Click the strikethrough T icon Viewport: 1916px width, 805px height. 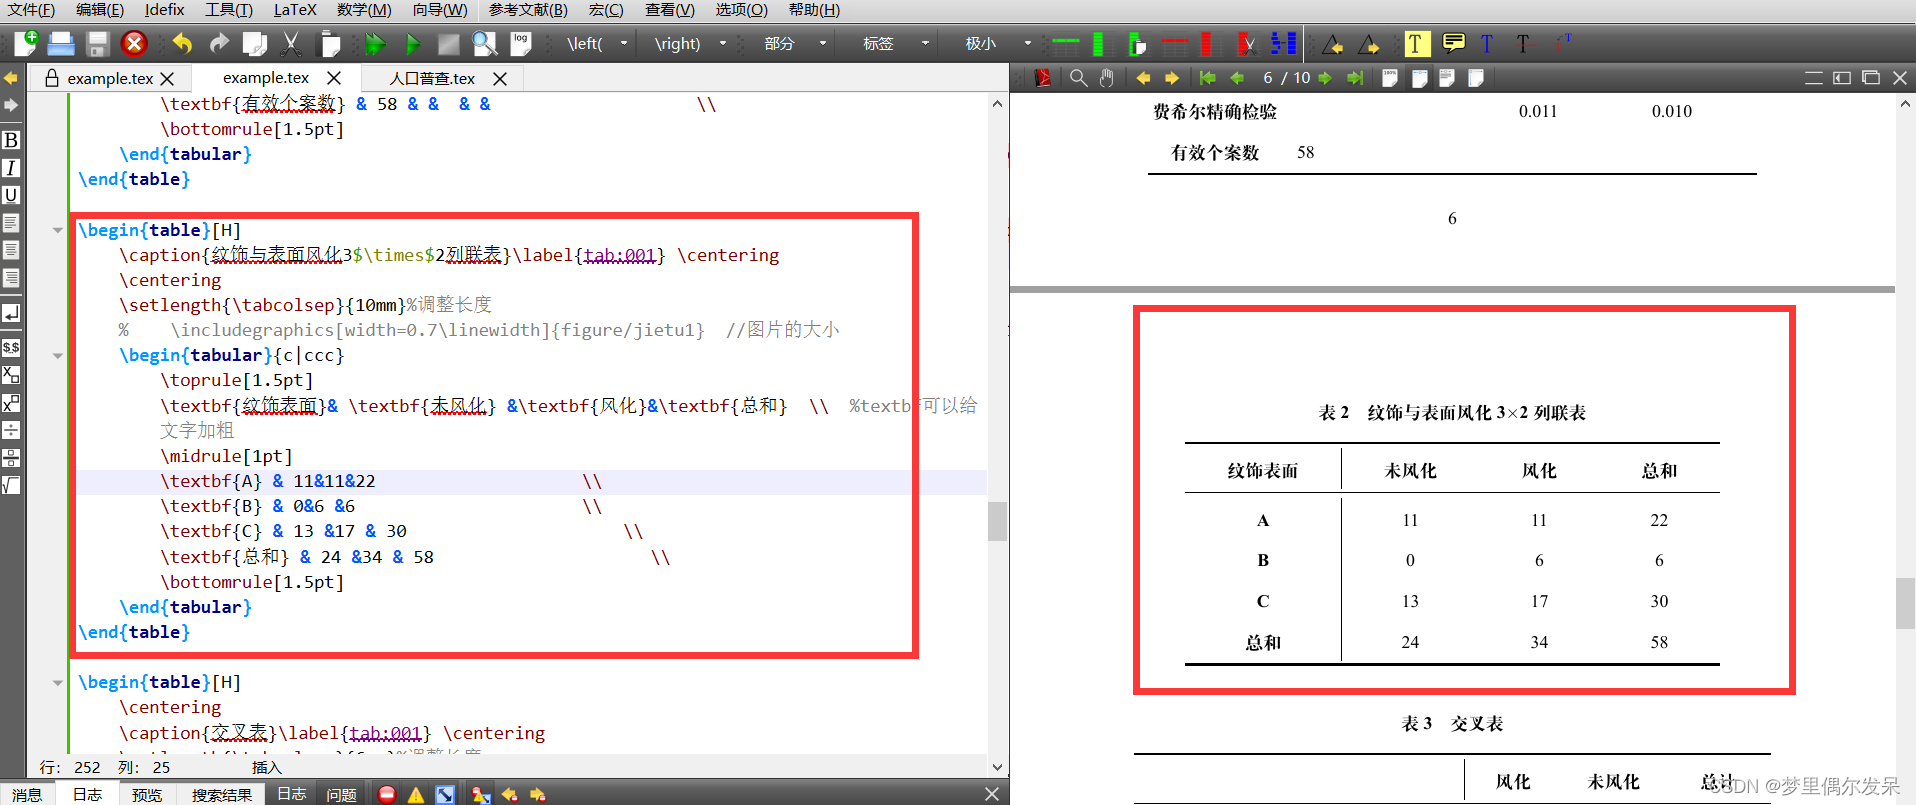[x=1522, y=43]
